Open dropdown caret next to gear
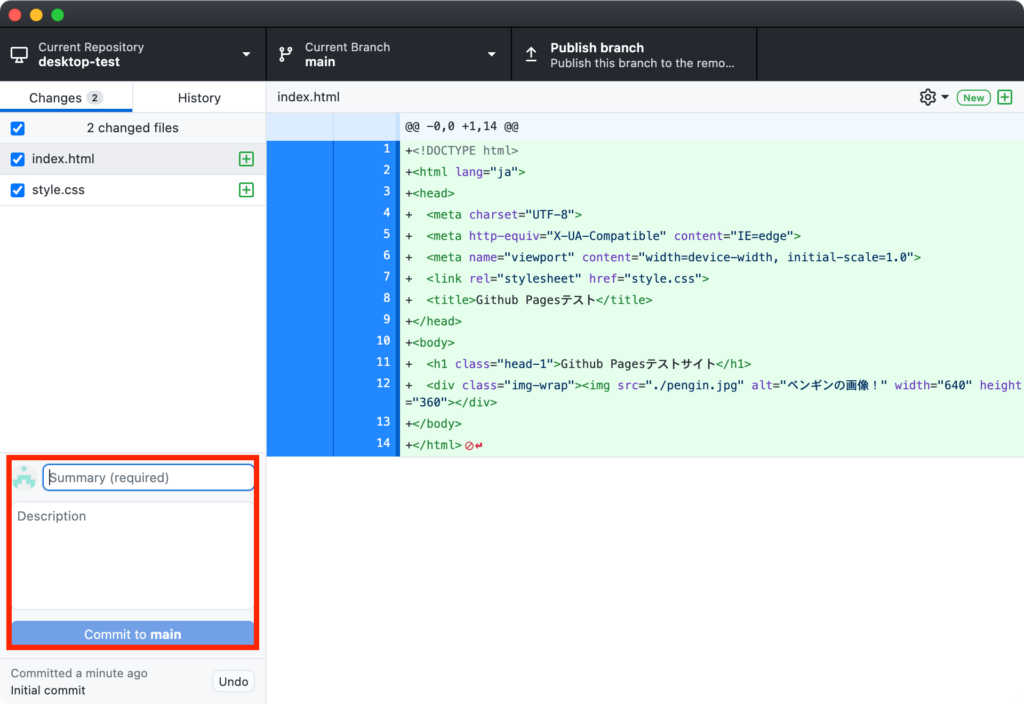The width and height of the screenshot is (1024, 704). [x=945, y=97]
